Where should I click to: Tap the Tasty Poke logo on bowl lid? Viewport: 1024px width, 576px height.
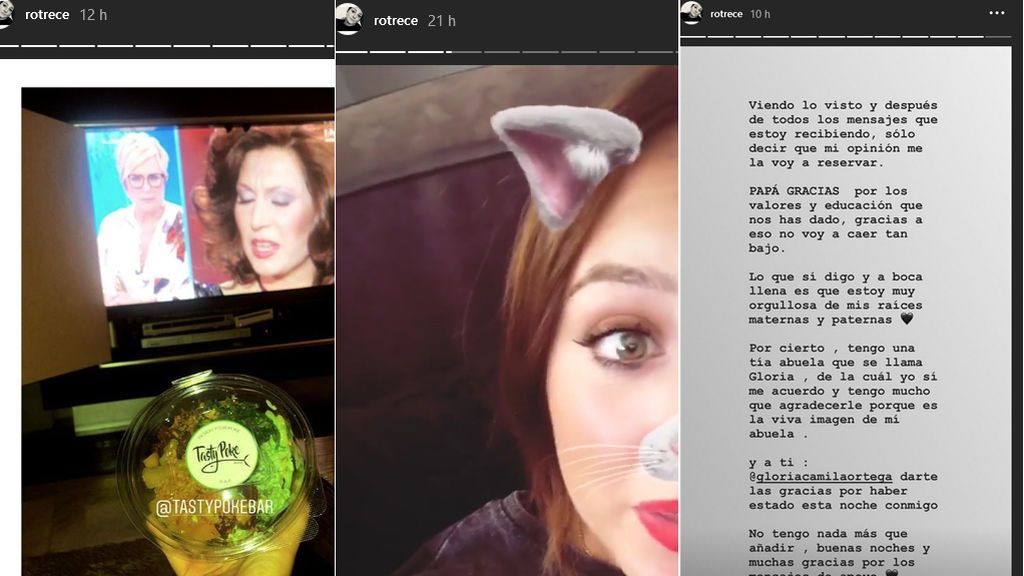[221, 455]
